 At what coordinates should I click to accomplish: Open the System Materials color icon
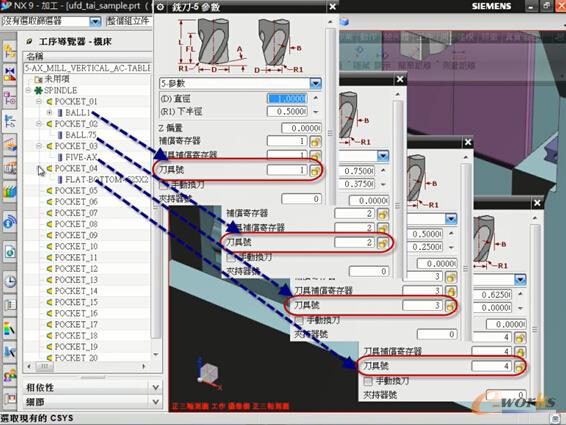click(9, 328)
